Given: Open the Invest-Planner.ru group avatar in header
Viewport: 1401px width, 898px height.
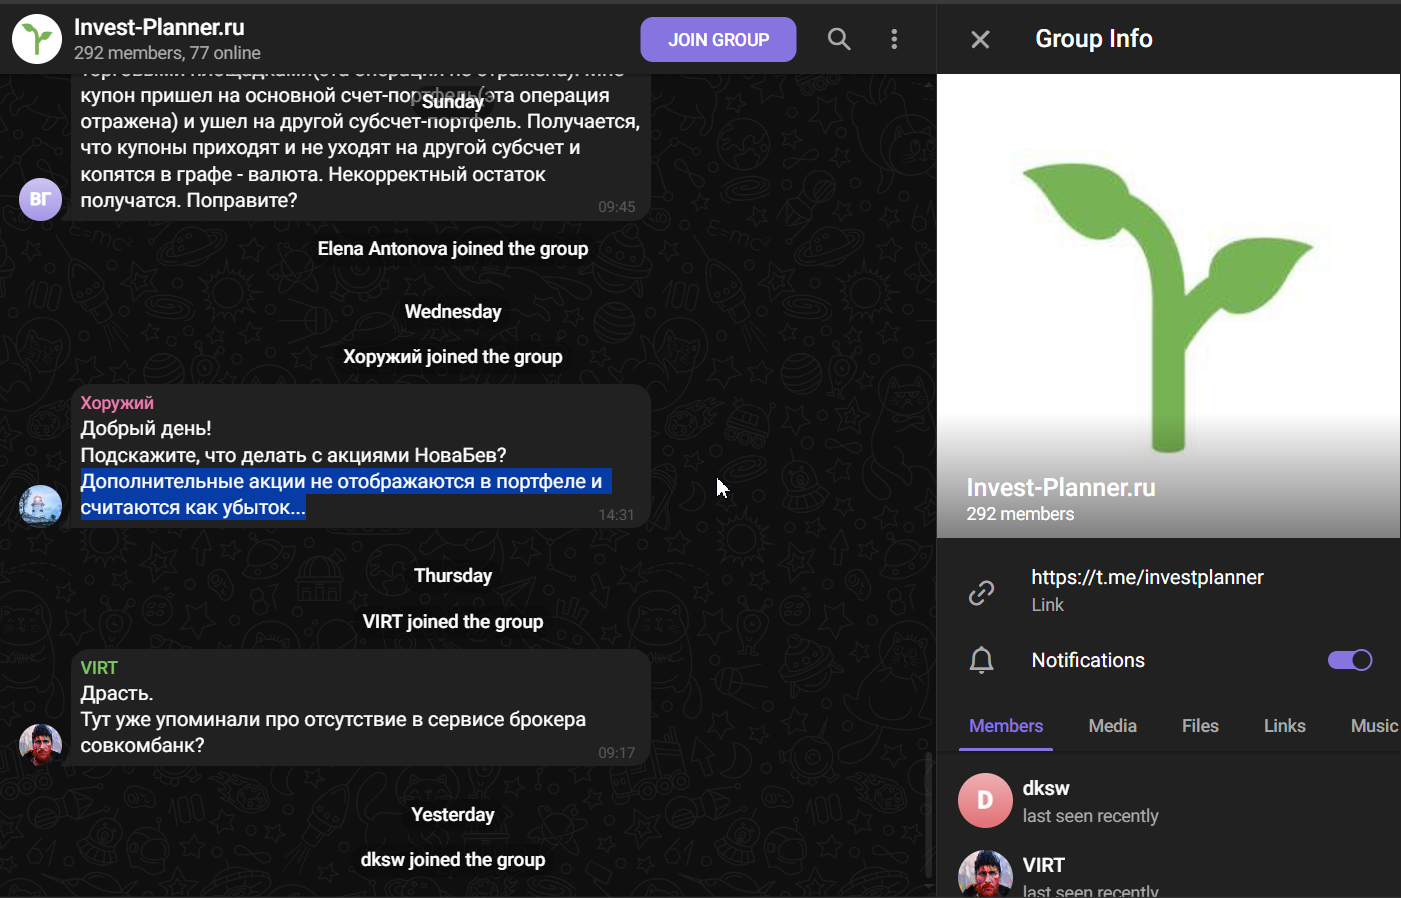Looking at the screenshot, I should pyautogui.click(x=37, y=39).
